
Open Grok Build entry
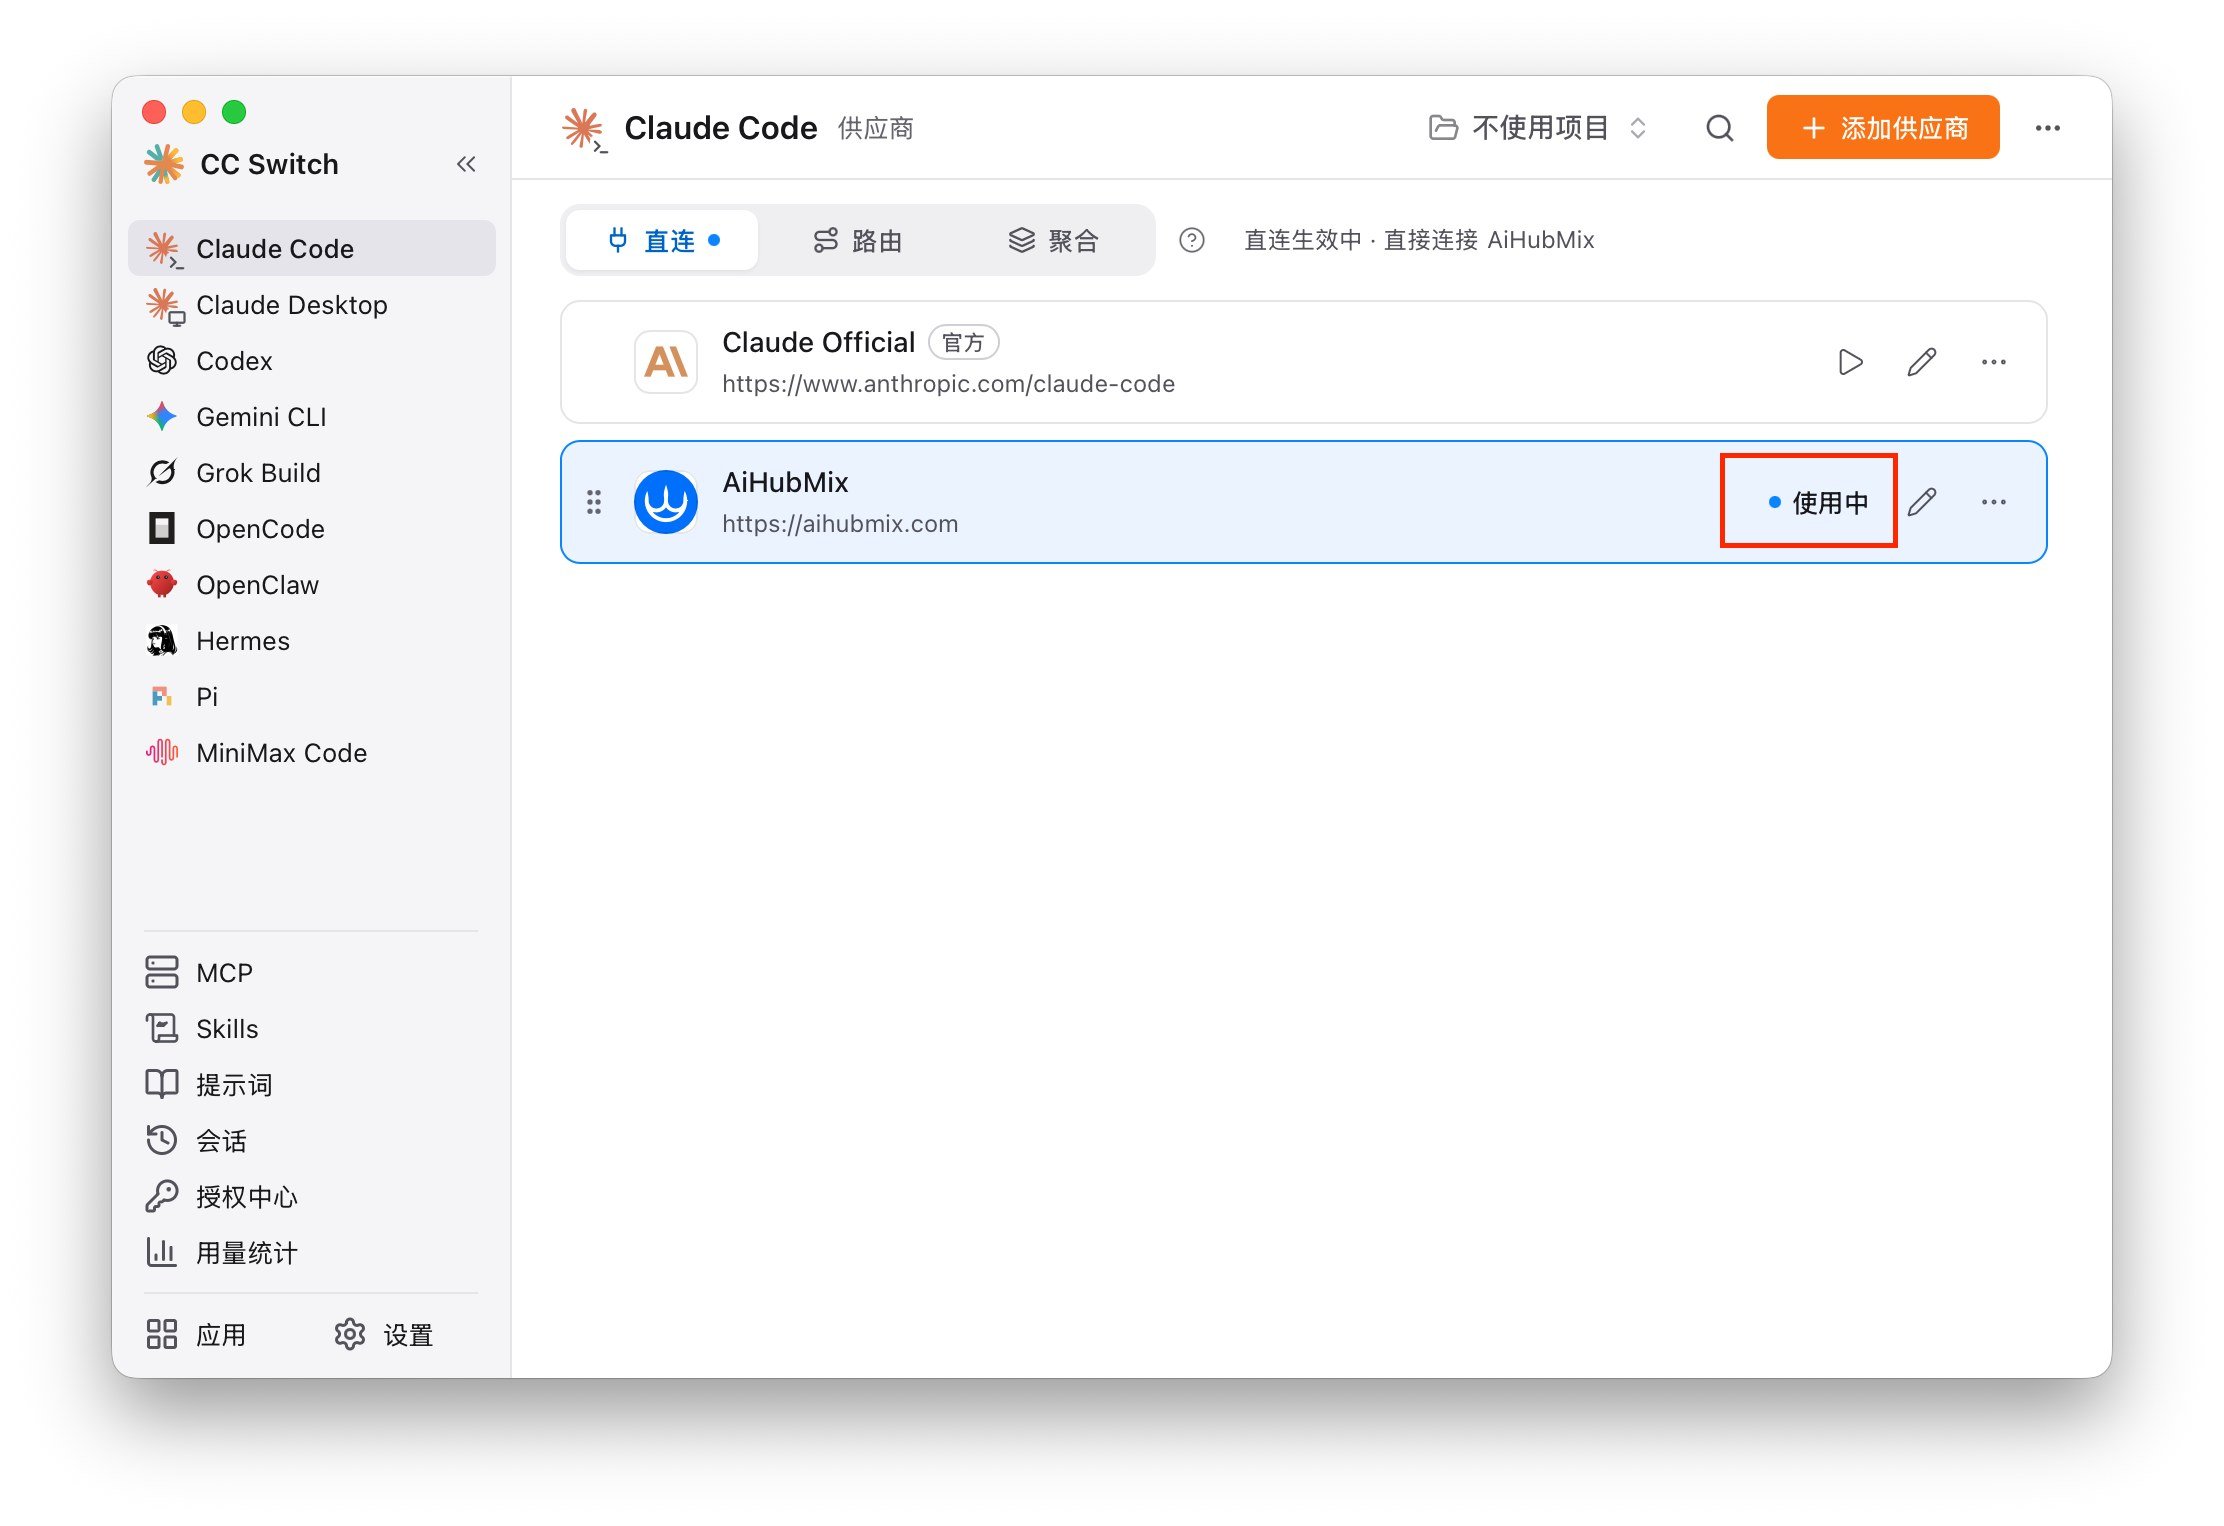point(312,472)
